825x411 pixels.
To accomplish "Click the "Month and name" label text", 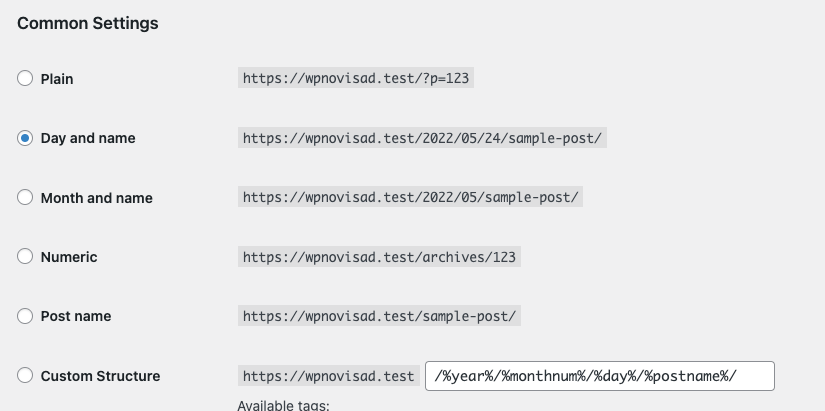I will (96, 198).
